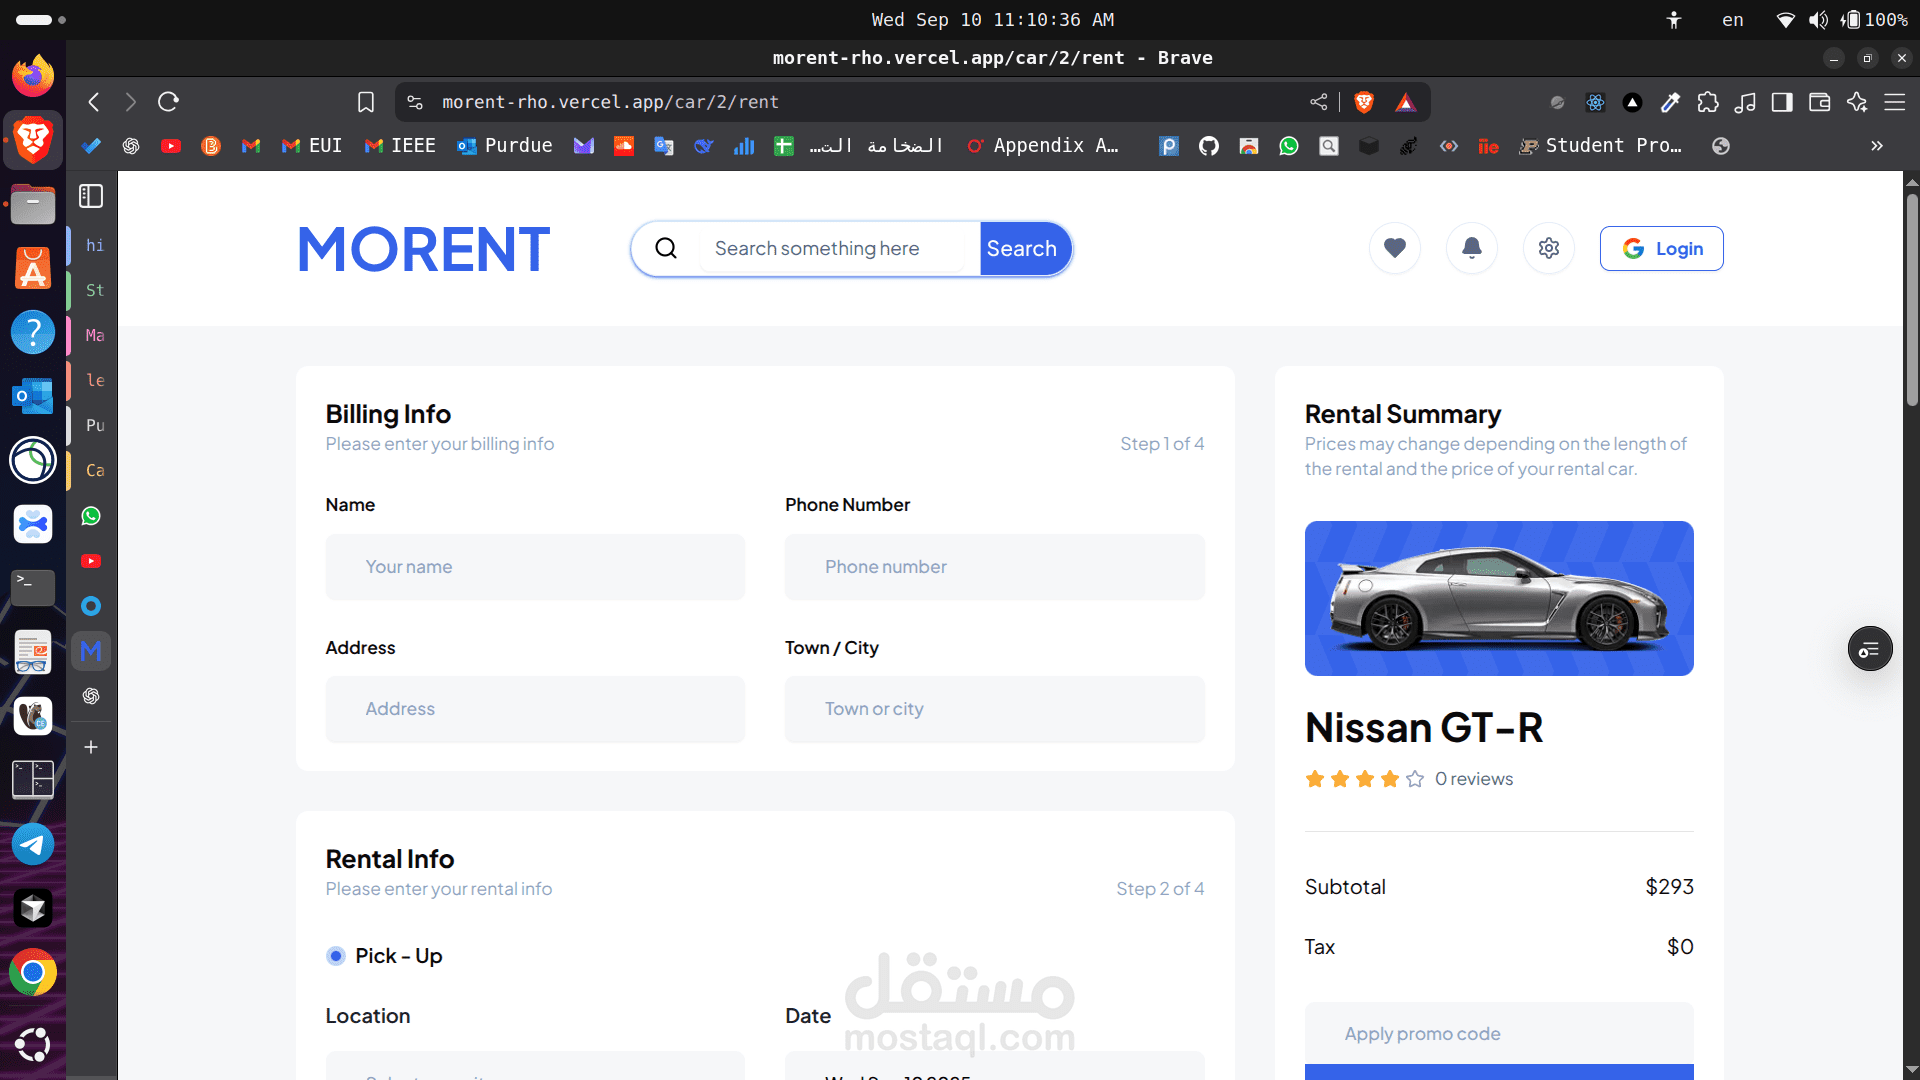This screenshot has height=1080, width=1920.
Task: Open the Brave Rewards triangle icon
Action: click(x=1405, y=102)
